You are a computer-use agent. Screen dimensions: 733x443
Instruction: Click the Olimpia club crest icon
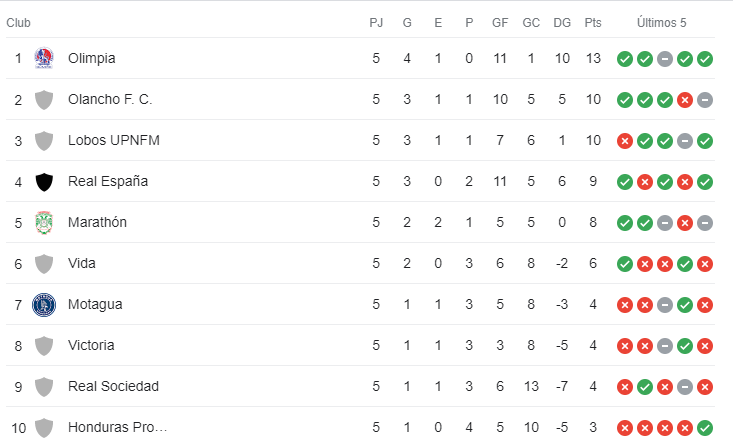point(44,58)
